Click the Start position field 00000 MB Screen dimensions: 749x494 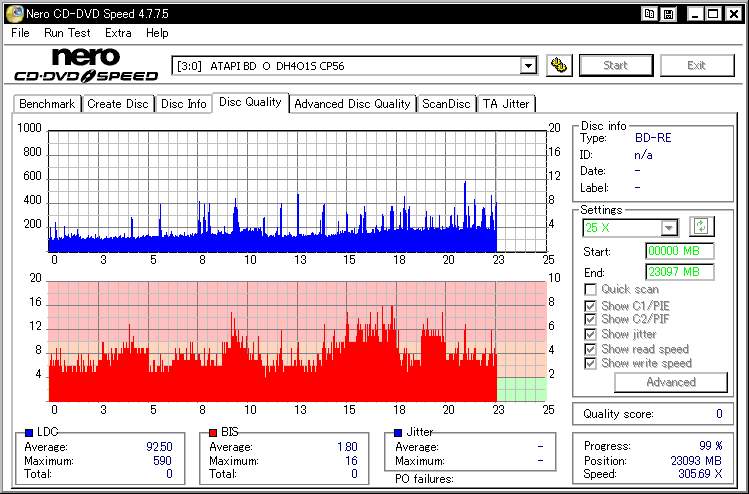[x=680, y=251]
